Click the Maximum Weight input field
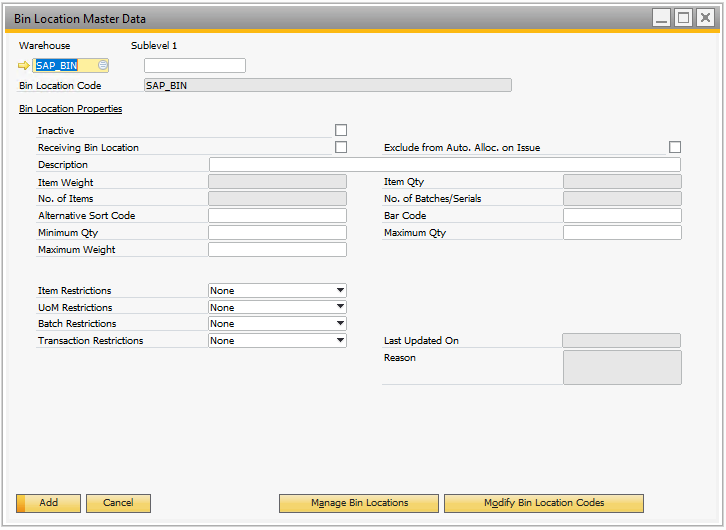 (x=277, y=250)
